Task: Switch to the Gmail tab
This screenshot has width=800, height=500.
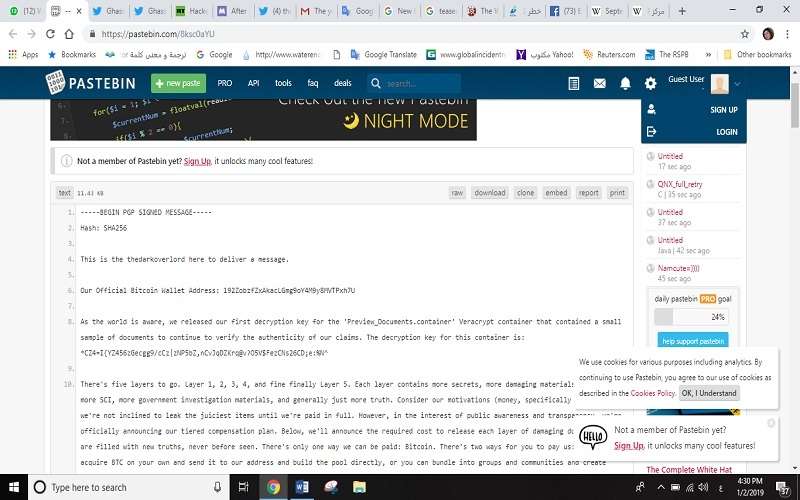Action: point(316,11)
